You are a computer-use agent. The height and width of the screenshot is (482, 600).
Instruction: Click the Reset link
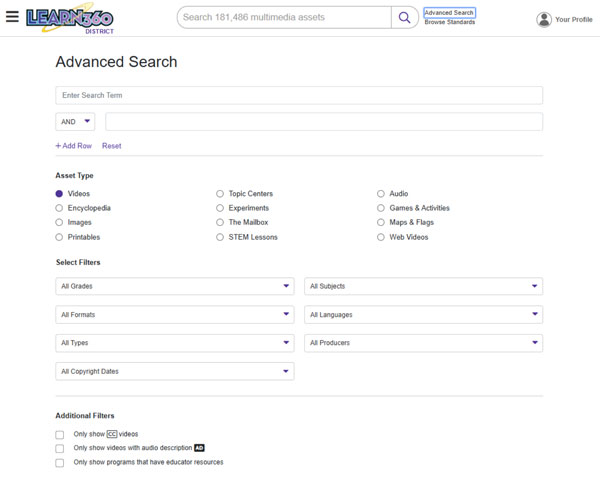click(x=111, y=146)
